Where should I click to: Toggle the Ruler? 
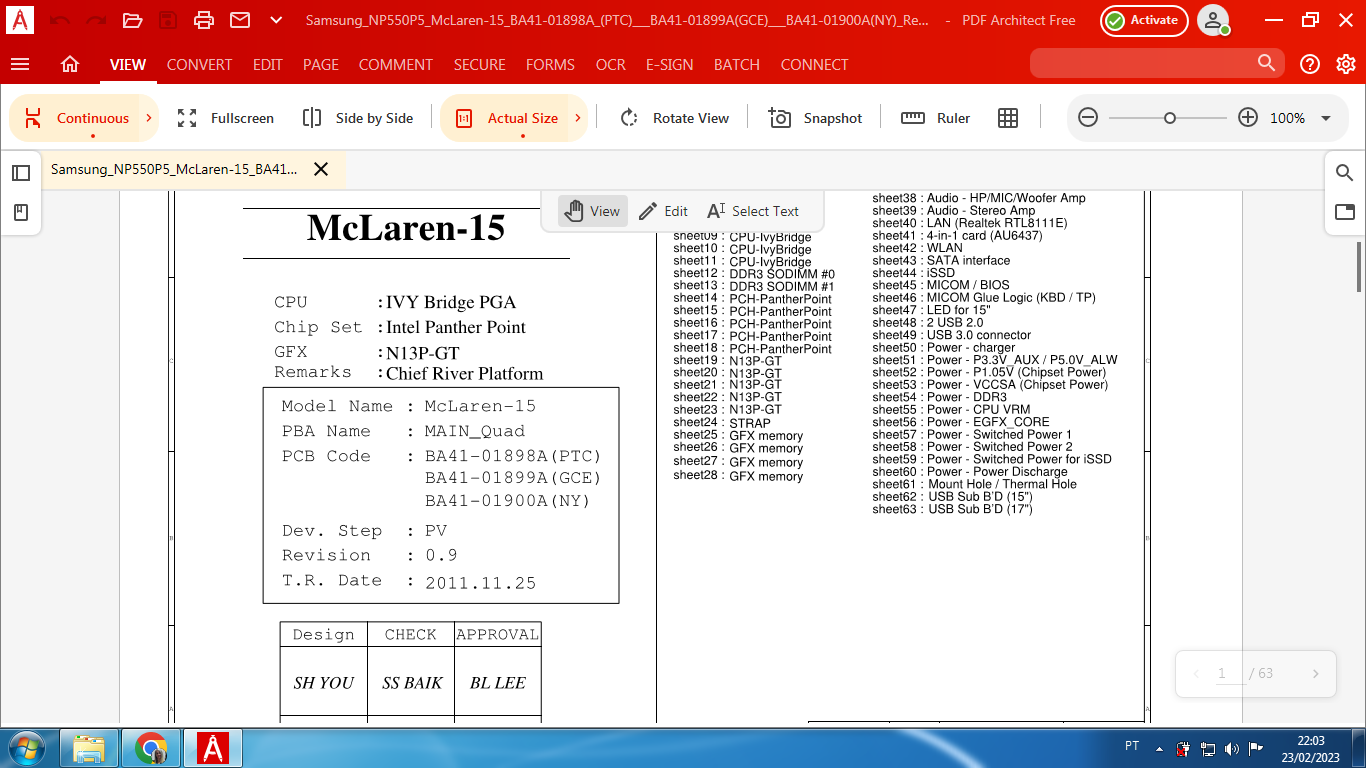click(936, 118)
